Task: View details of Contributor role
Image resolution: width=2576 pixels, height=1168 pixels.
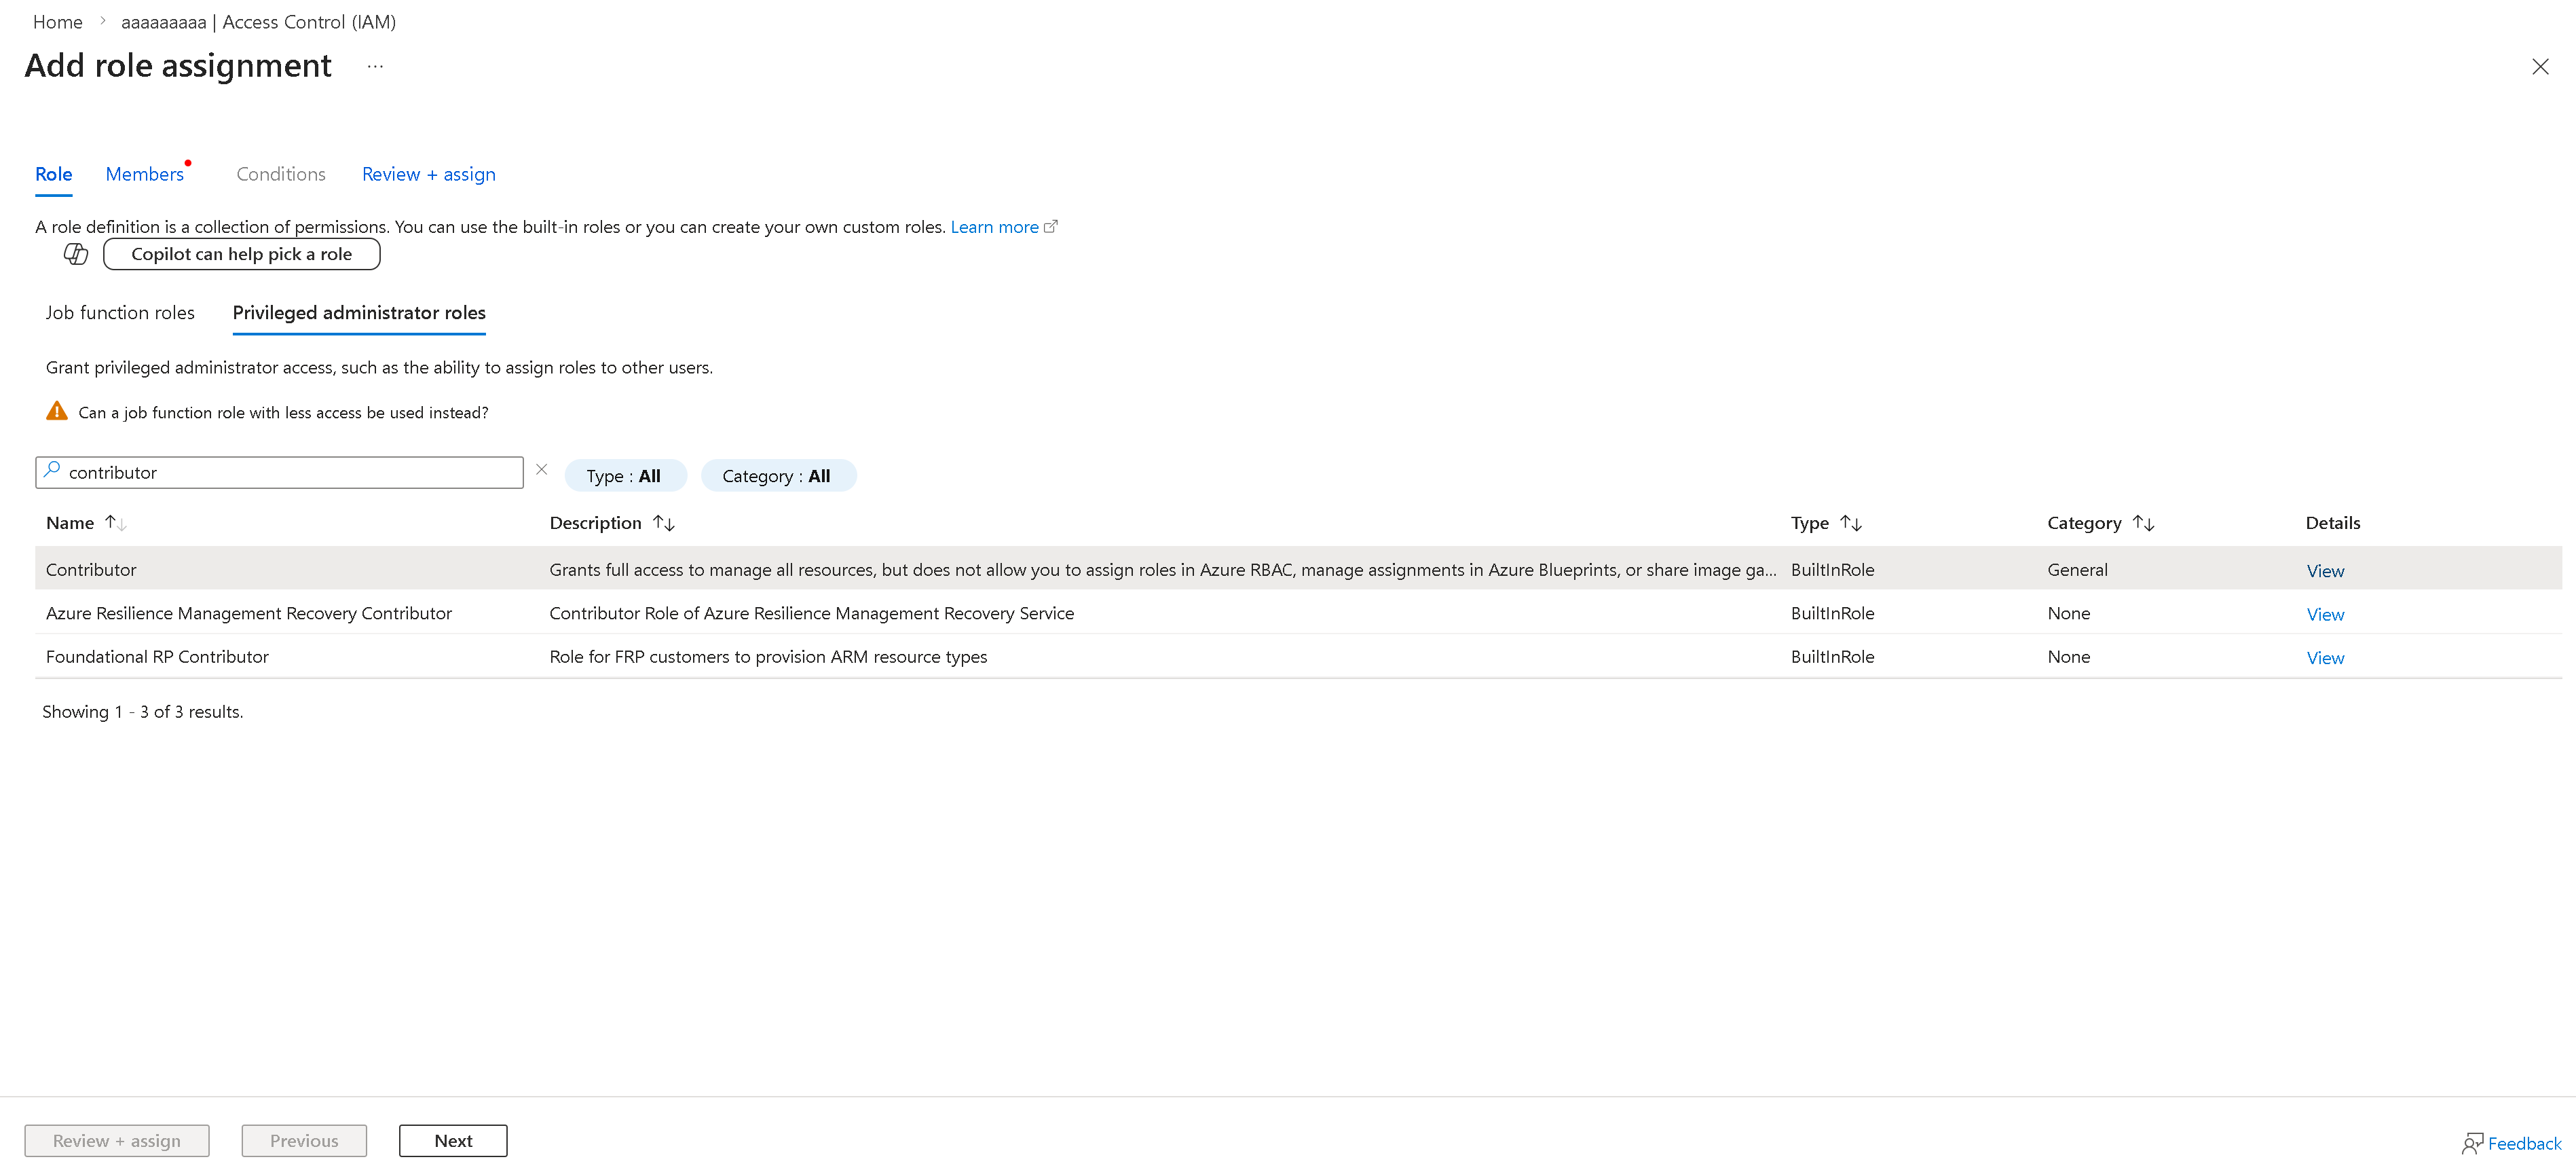Action: click(x=2325, y=571)
